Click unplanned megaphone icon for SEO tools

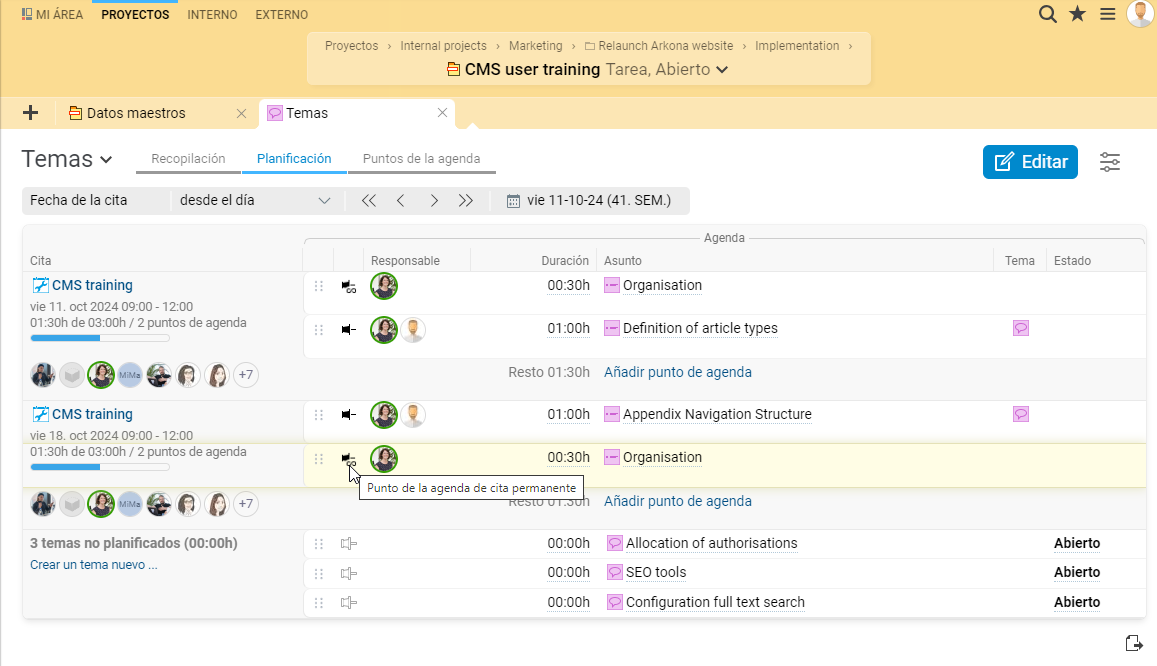click(348, 573)
